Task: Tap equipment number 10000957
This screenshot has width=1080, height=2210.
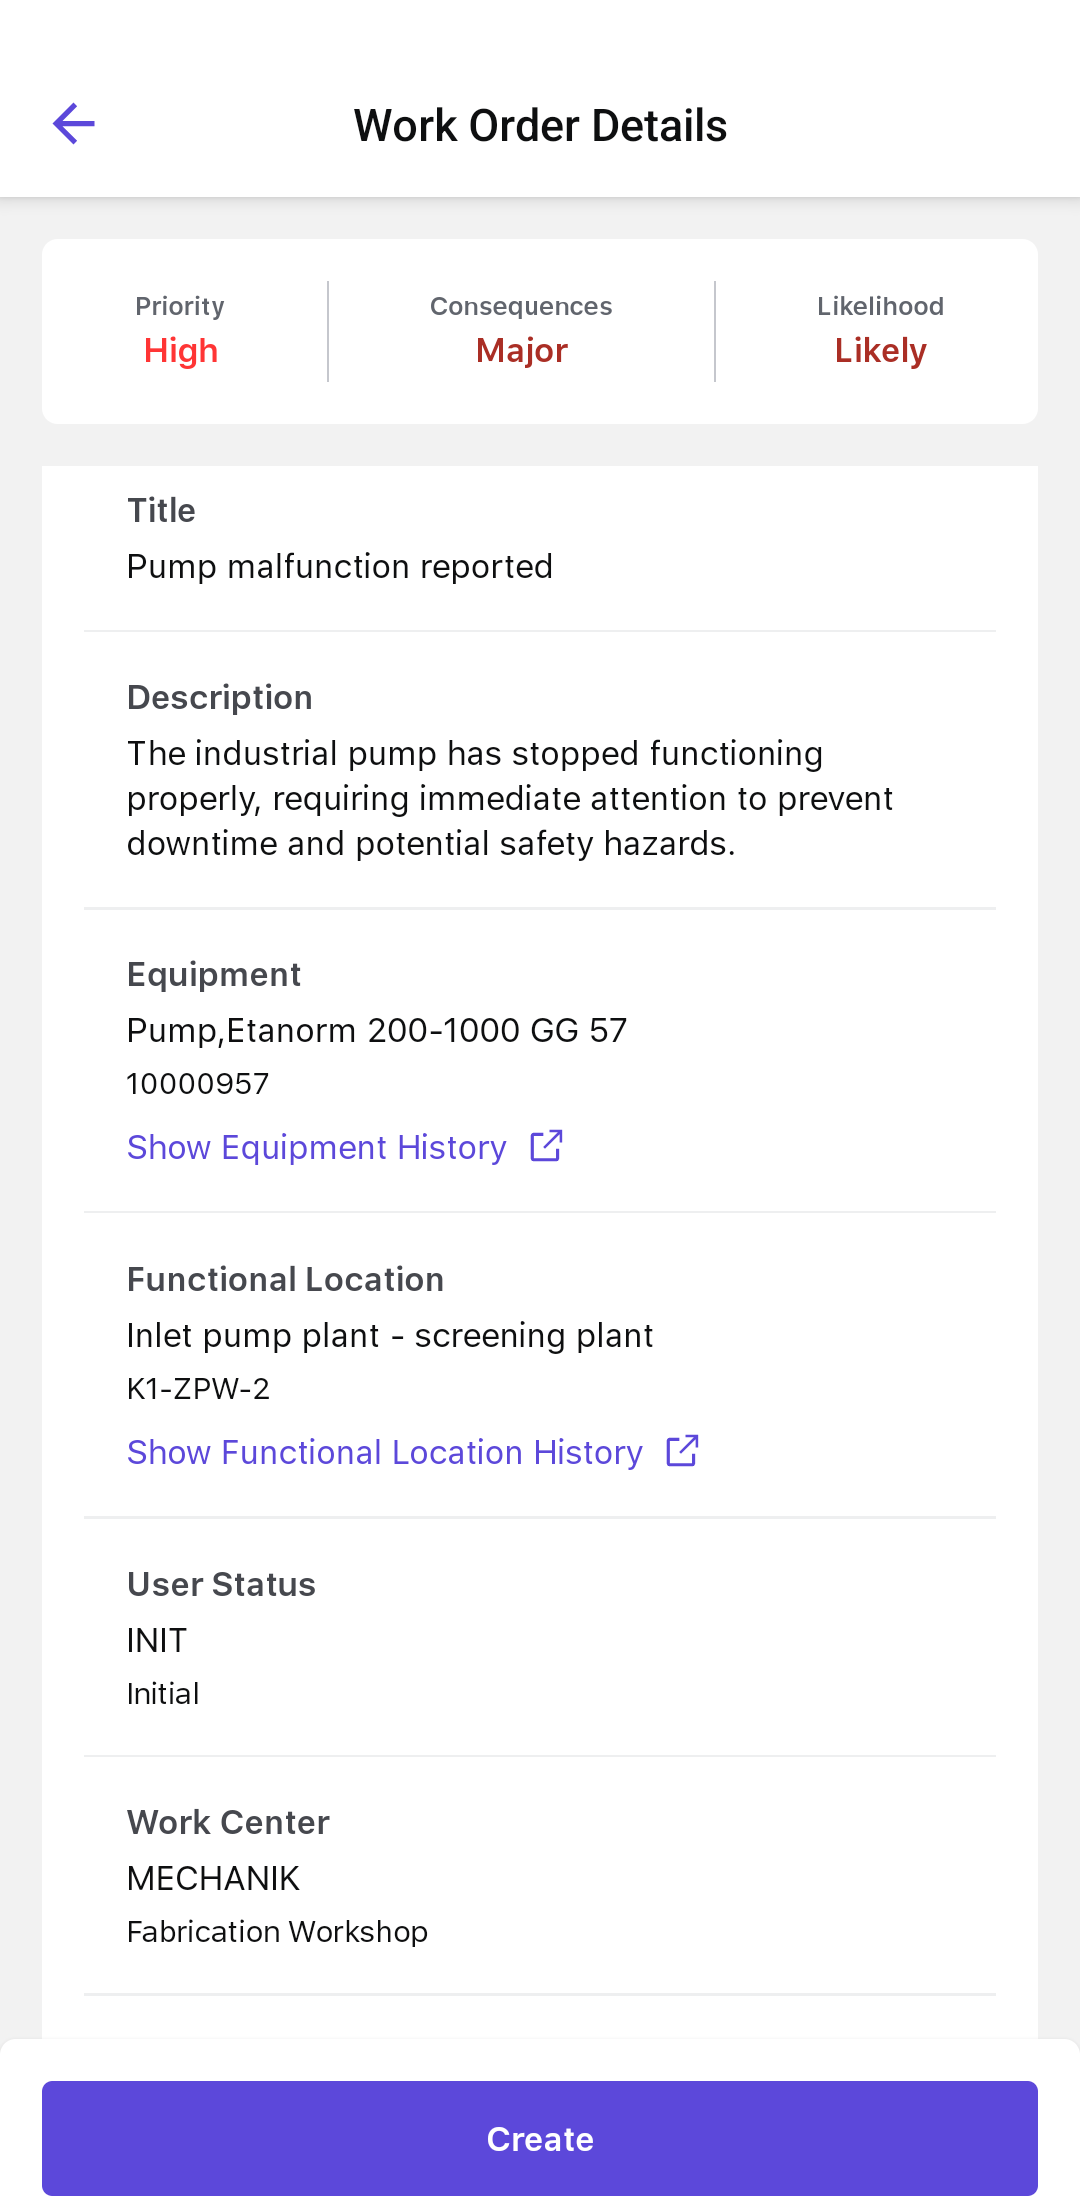Action: point(198,1084)
